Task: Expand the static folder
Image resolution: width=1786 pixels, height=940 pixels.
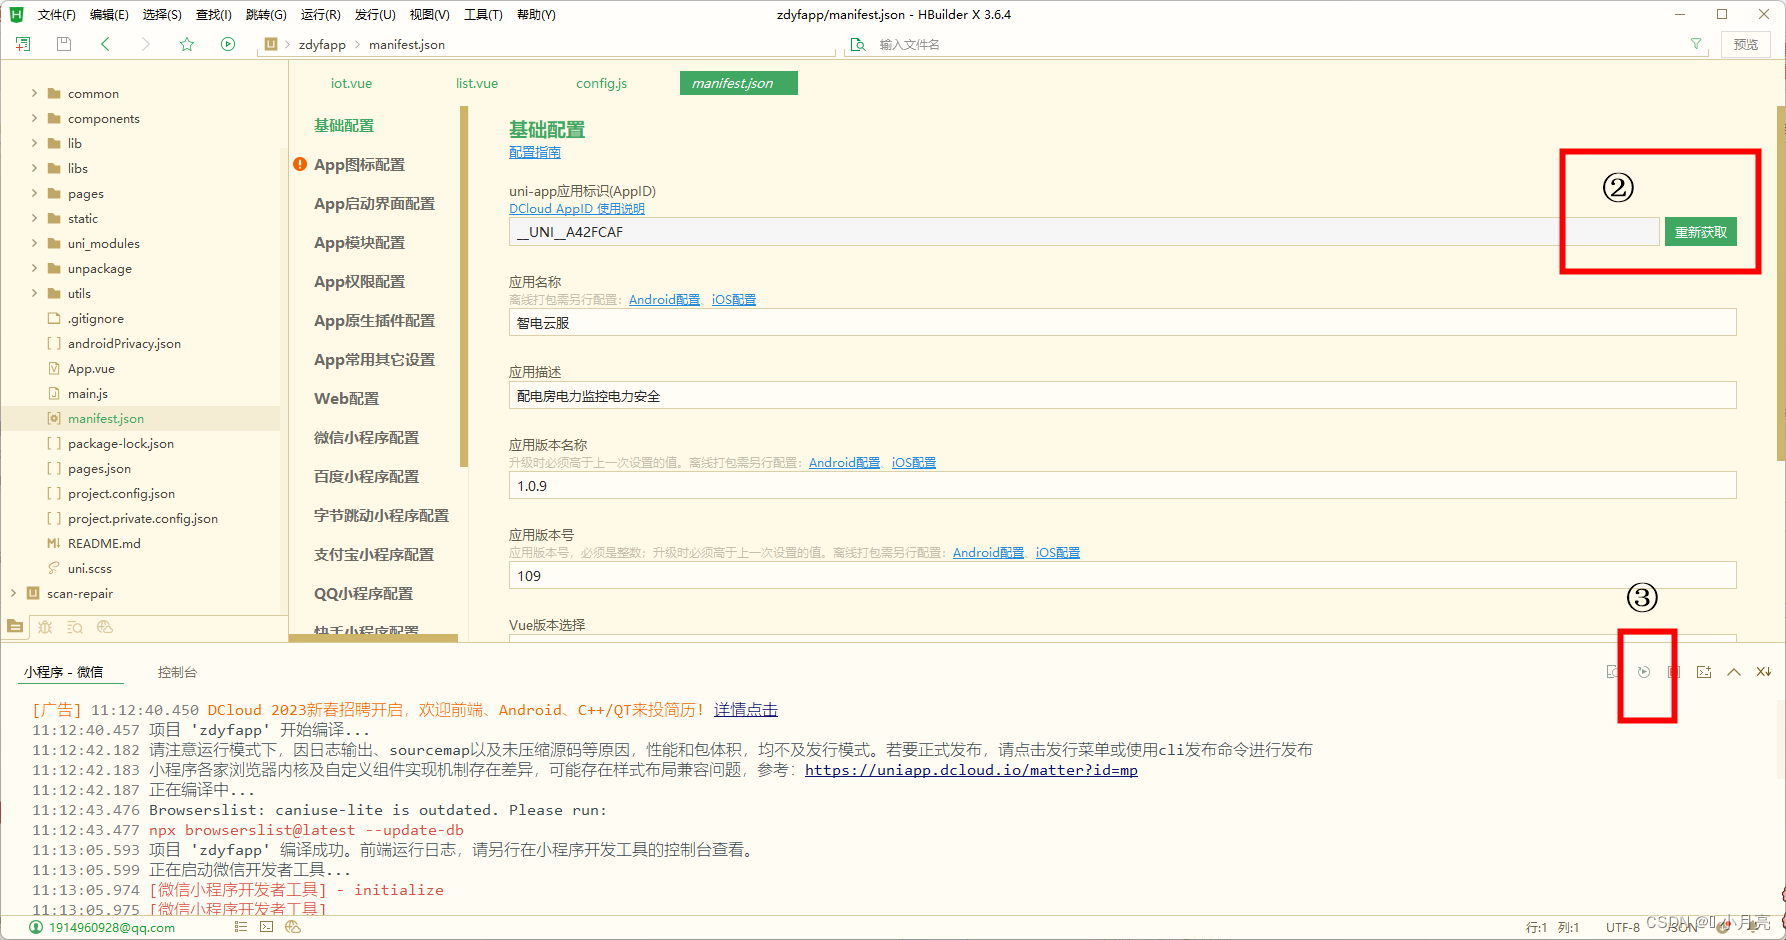Action: tap(34, 218)
